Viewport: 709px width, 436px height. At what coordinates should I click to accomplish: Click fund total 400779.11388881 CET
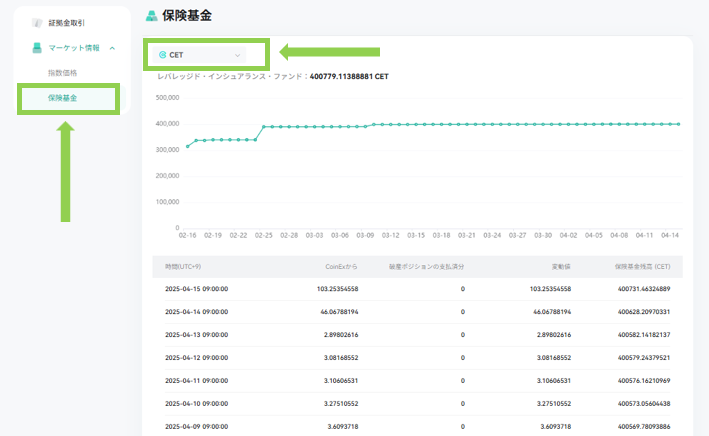349,76
